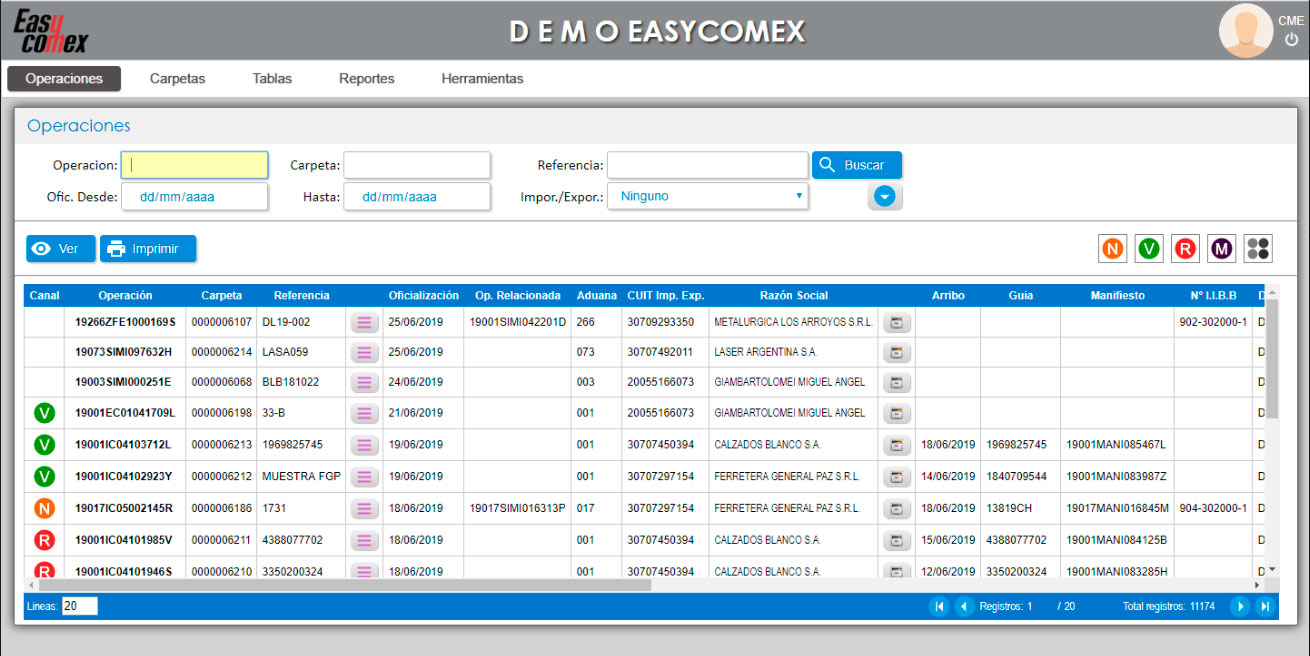Open detail menu for reference LASA059
Image resolution: width=1310 pixels, height=656 pixels.
pos(364,352)
